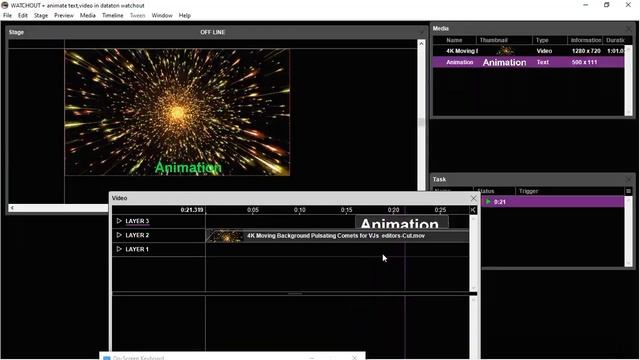640x360 pixels.
Task: Close the Video timeline window
Action: click(473, 198)
